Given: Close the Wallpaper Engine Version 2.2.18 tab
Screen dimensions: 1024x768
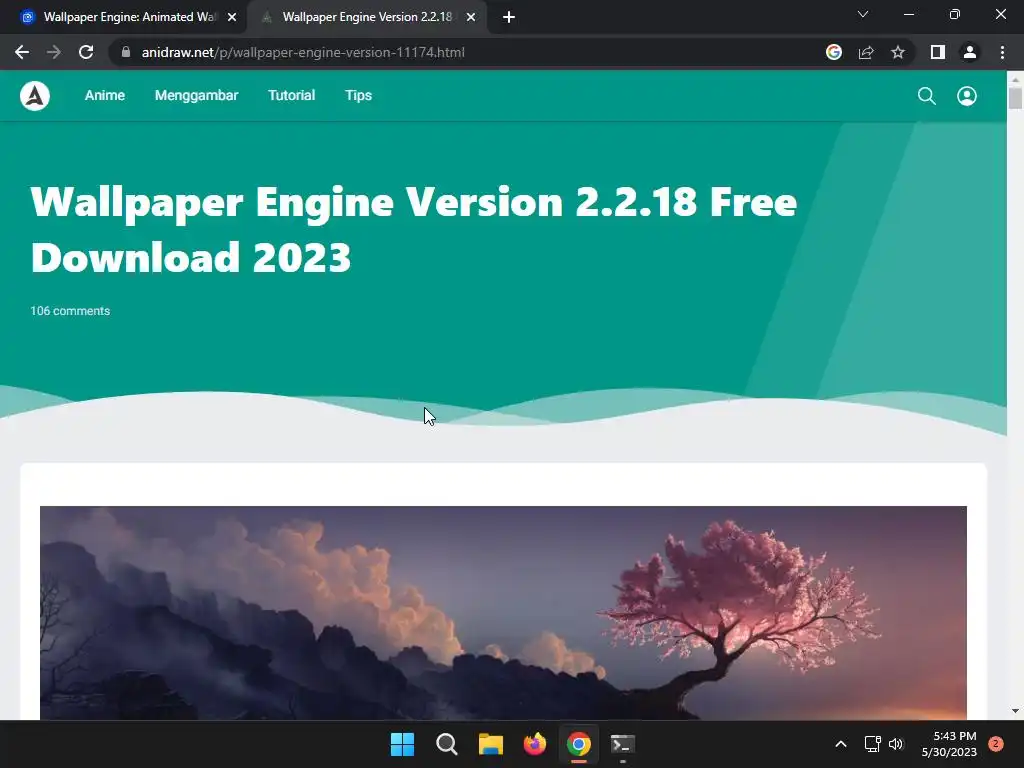Looking at the screenshot, I should 471,17.
